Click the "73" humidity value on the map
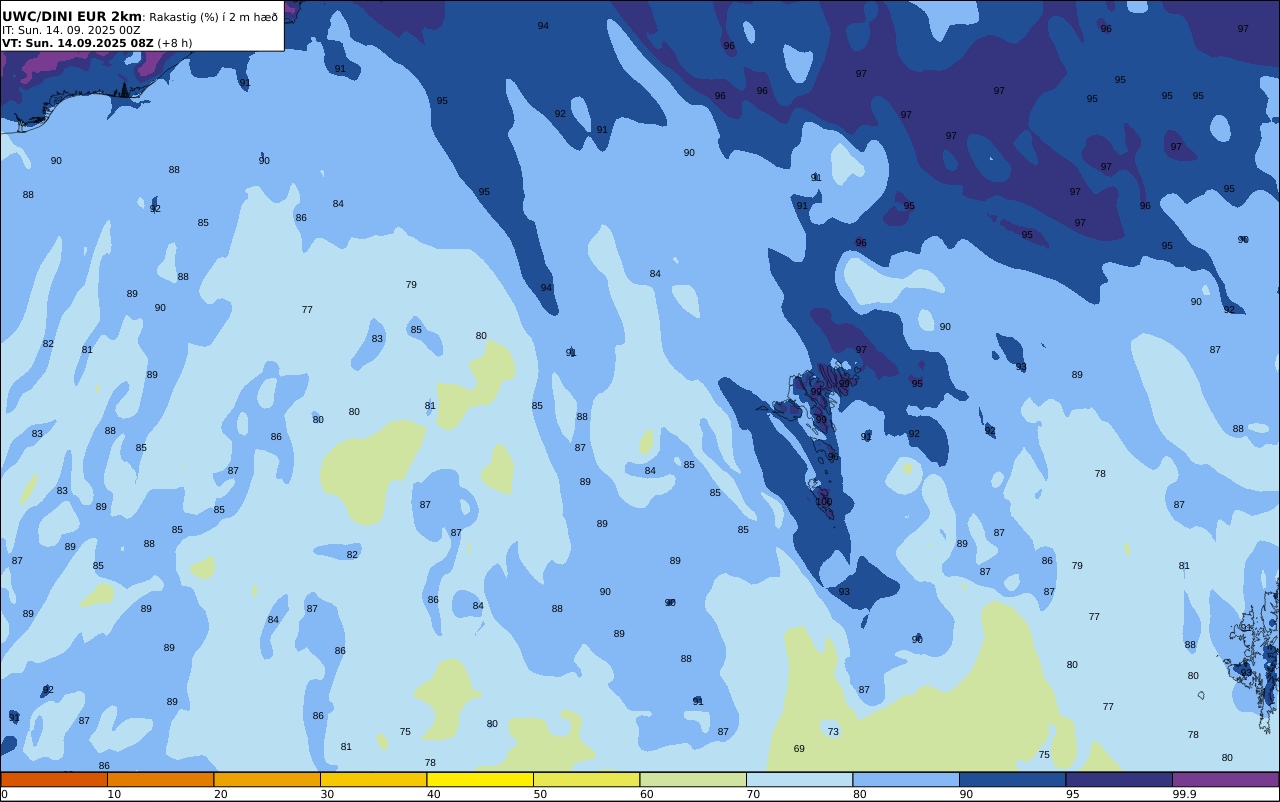Image resolution: width=1280 pixels, height=802 pixels. point(833,732)
